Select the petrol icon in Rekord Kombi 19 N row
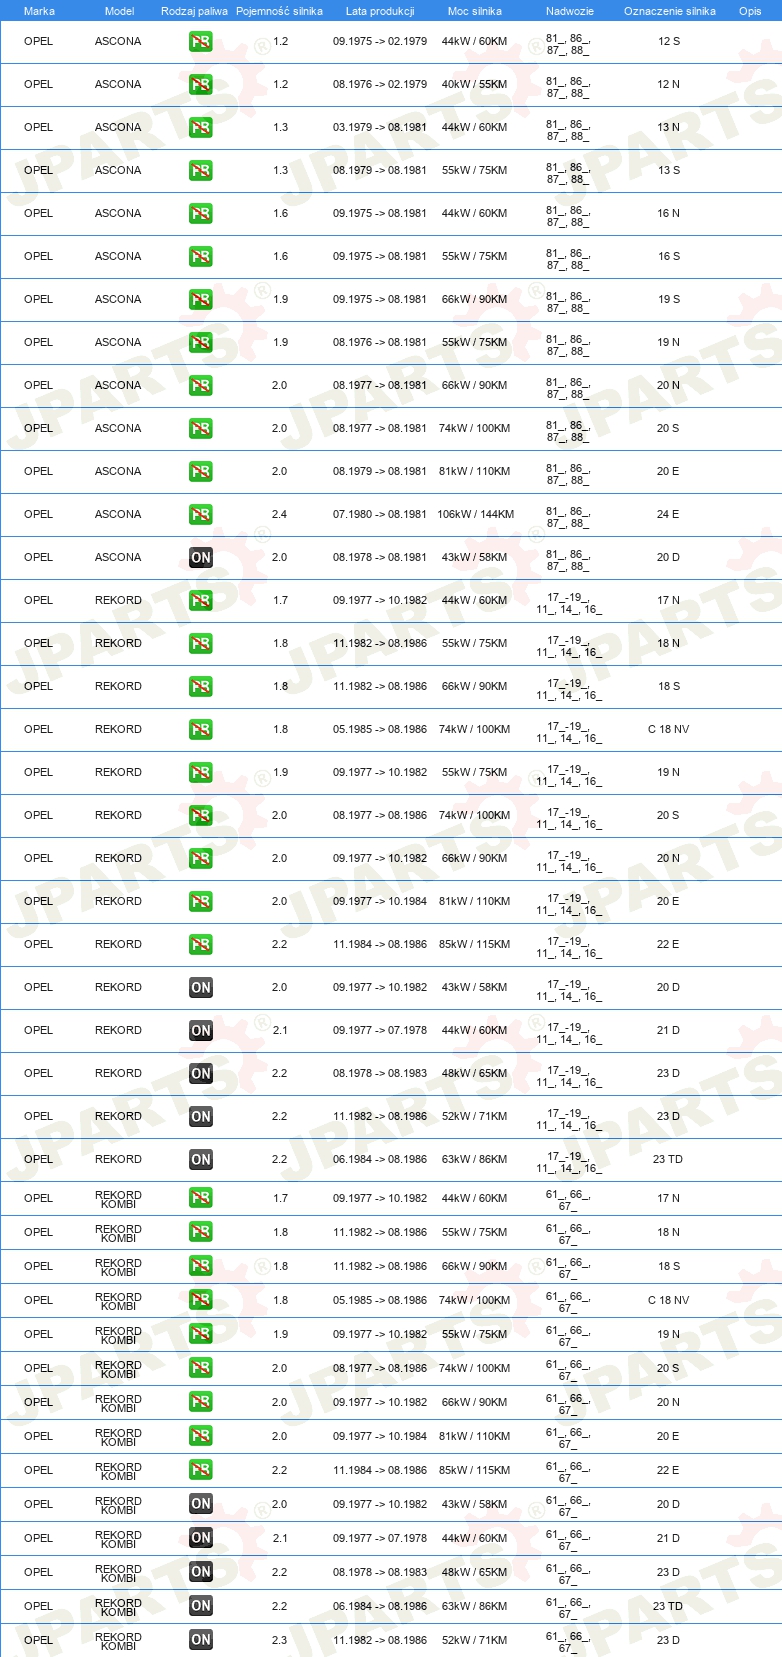Screen dimensions: 782x1657 click(x=201, y=1334)
